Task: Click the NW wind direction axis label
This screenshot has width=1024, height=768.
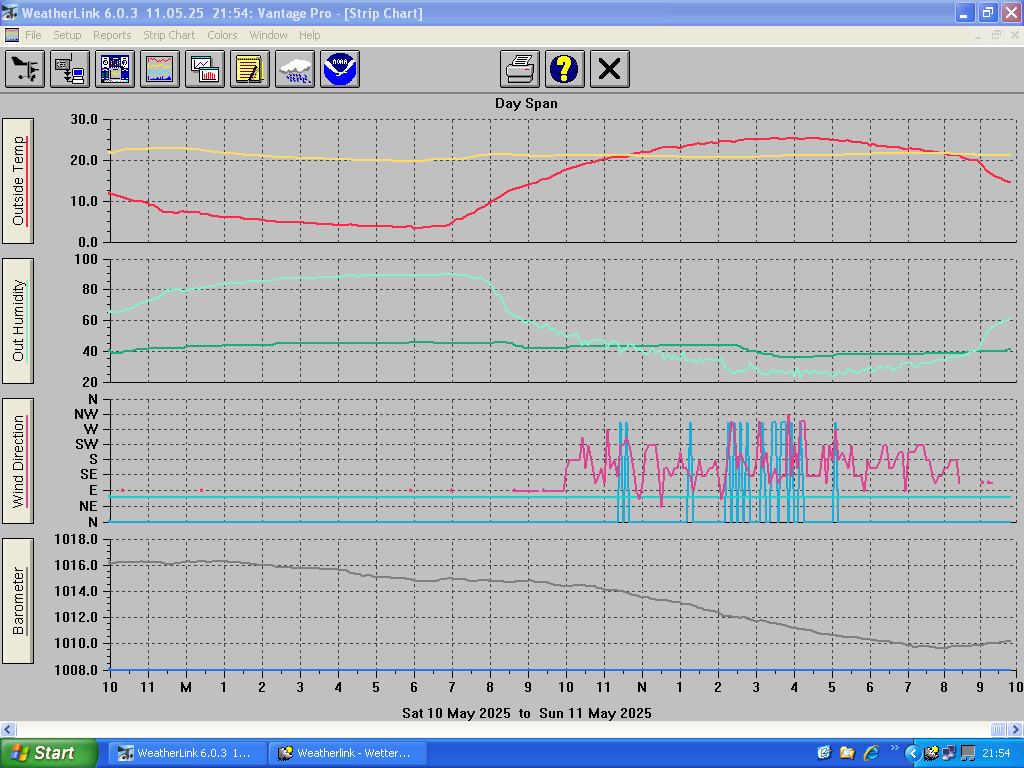Action: click(86, 414)
